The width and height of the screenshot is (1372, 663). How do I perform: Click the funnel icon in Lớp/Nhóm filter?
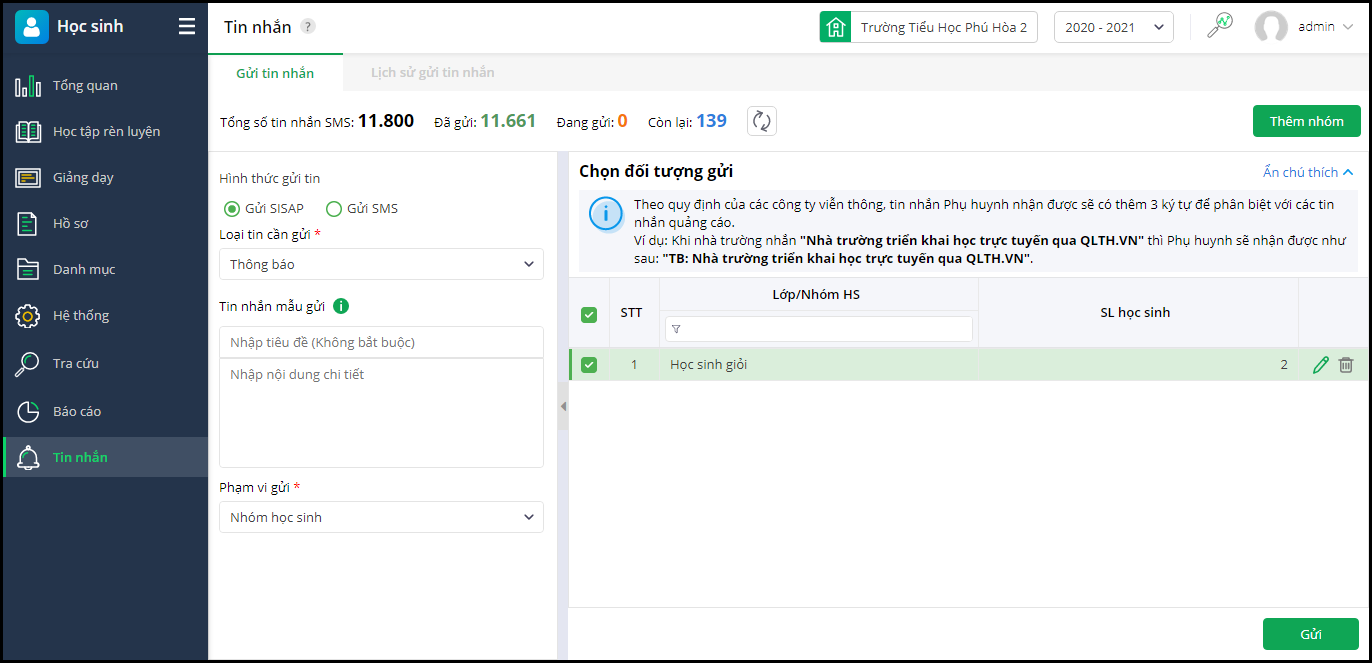coord(676,329)
